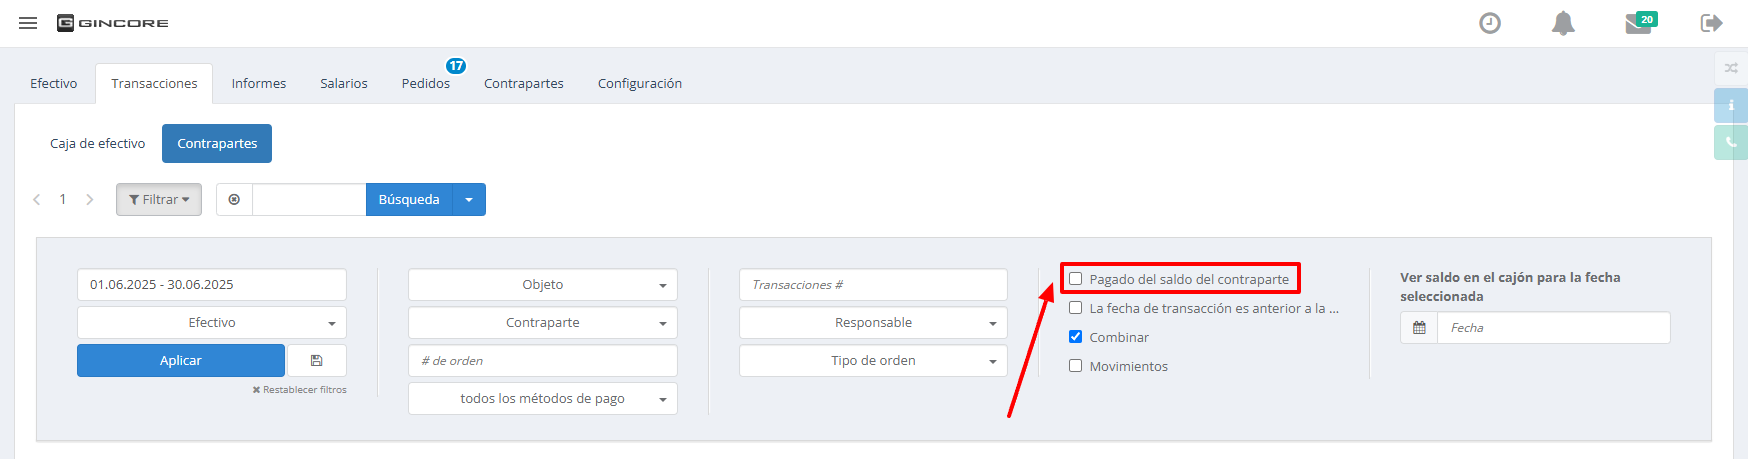Click the 17 badge on Pedidos
Image resolution: width=1748 pixels, height=459 pixels.
(x=456, y=66)
